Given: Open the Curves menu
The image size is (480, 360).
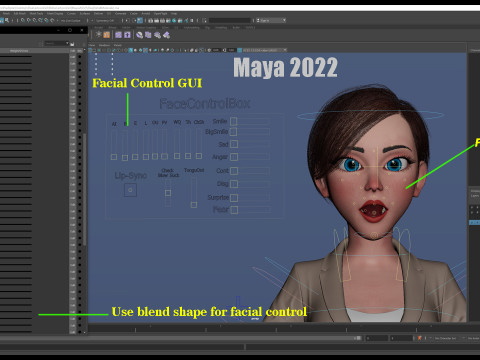Looking at the screenshot, I should (71, 13).
